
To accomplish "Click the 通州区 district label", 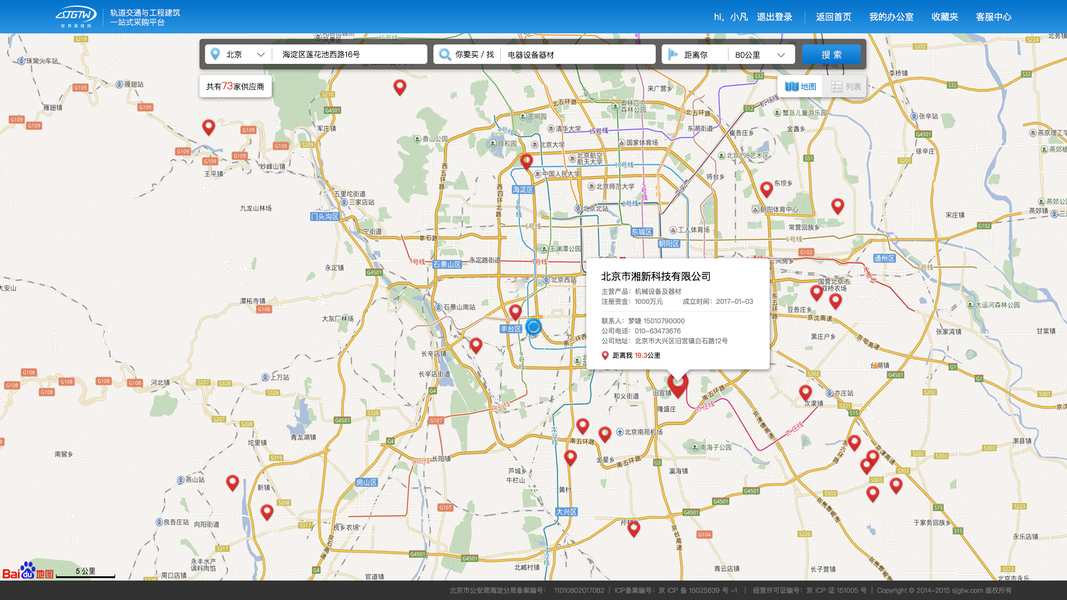I will [884, 259].
